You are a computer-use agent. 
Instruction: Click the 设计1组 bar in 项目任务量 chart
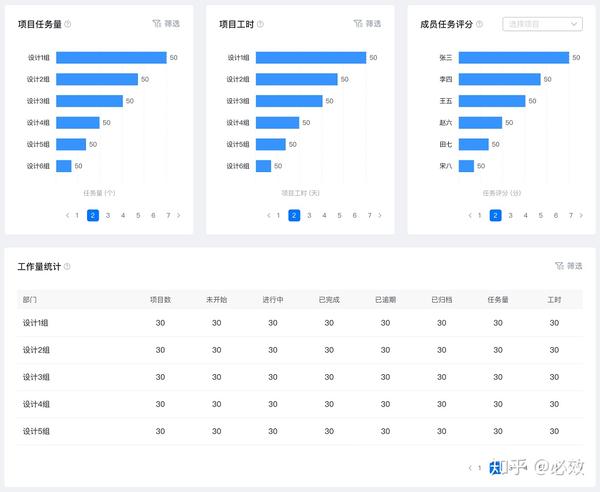coord(110,58)
